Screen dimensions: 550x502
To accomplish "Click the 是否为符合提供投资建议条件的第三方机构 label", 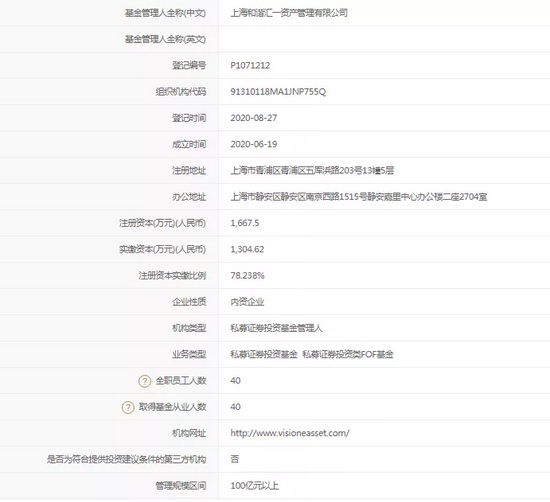I will 127,459.
